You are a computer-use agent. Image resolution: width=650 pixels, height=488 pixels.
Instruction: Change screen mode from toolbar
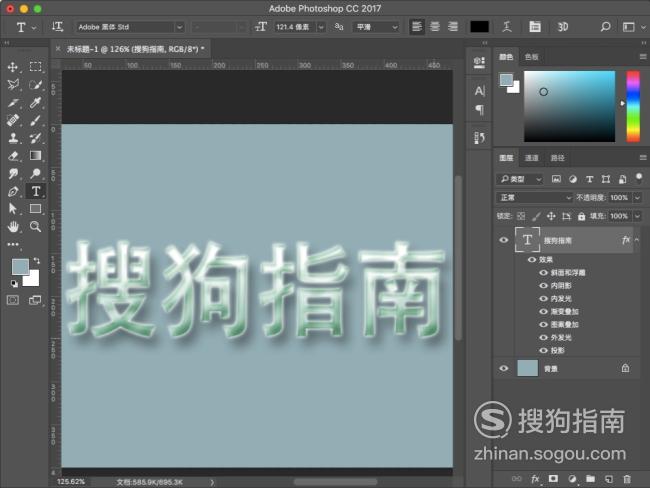pos(35,300)
